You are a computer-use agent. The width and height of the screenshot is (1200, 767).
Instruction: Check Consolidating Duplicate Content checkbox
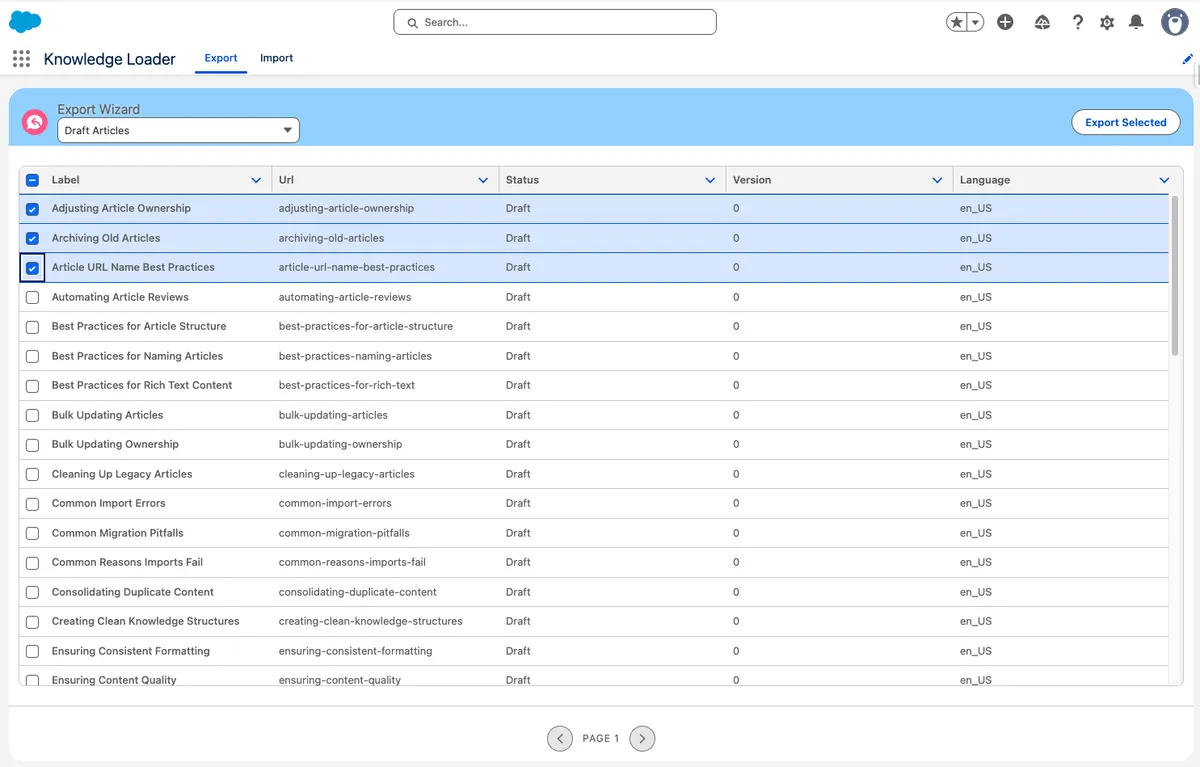point(32,592)
